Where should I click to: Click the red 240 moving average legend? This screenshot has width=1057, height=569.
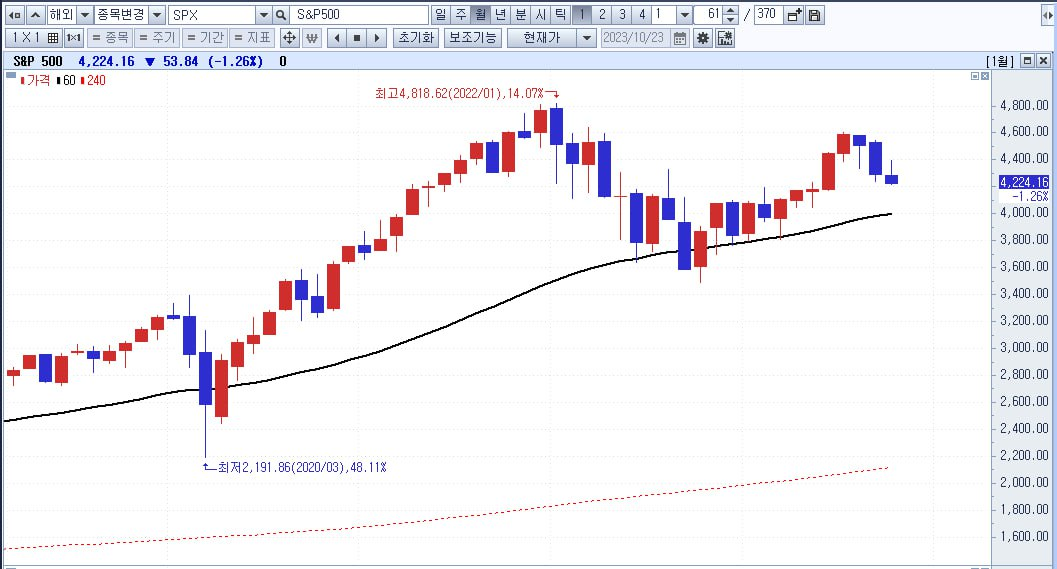point(93,80)
